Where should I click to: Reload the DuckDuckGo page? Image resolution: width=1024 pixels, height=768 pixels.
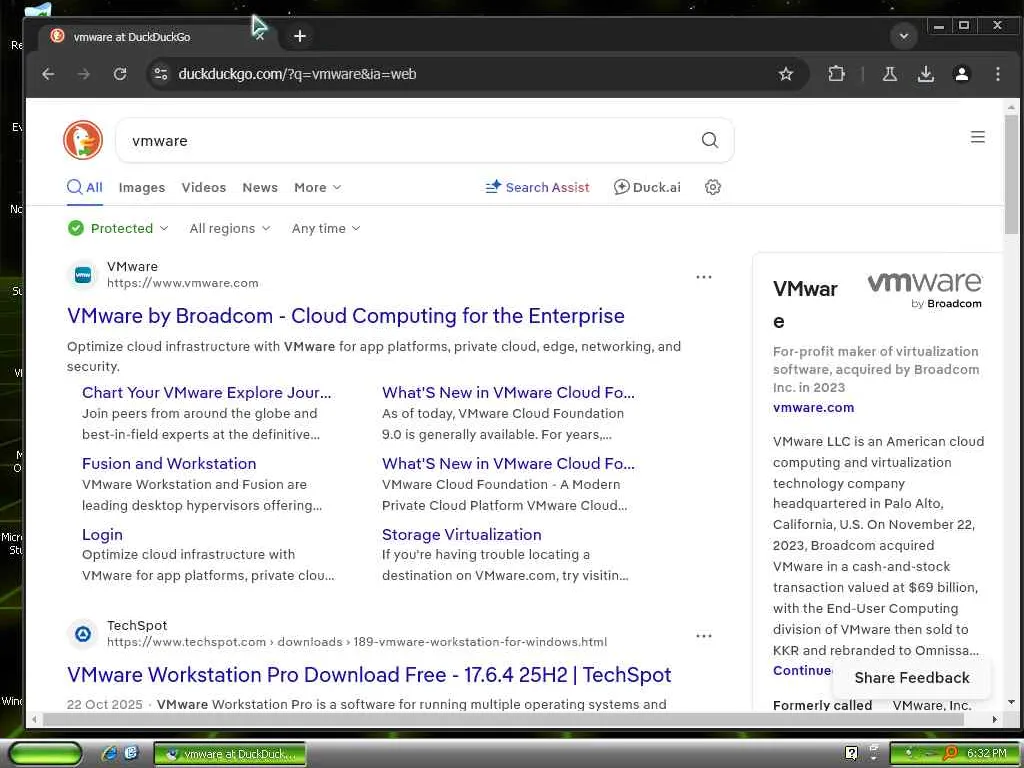[120, 74]
